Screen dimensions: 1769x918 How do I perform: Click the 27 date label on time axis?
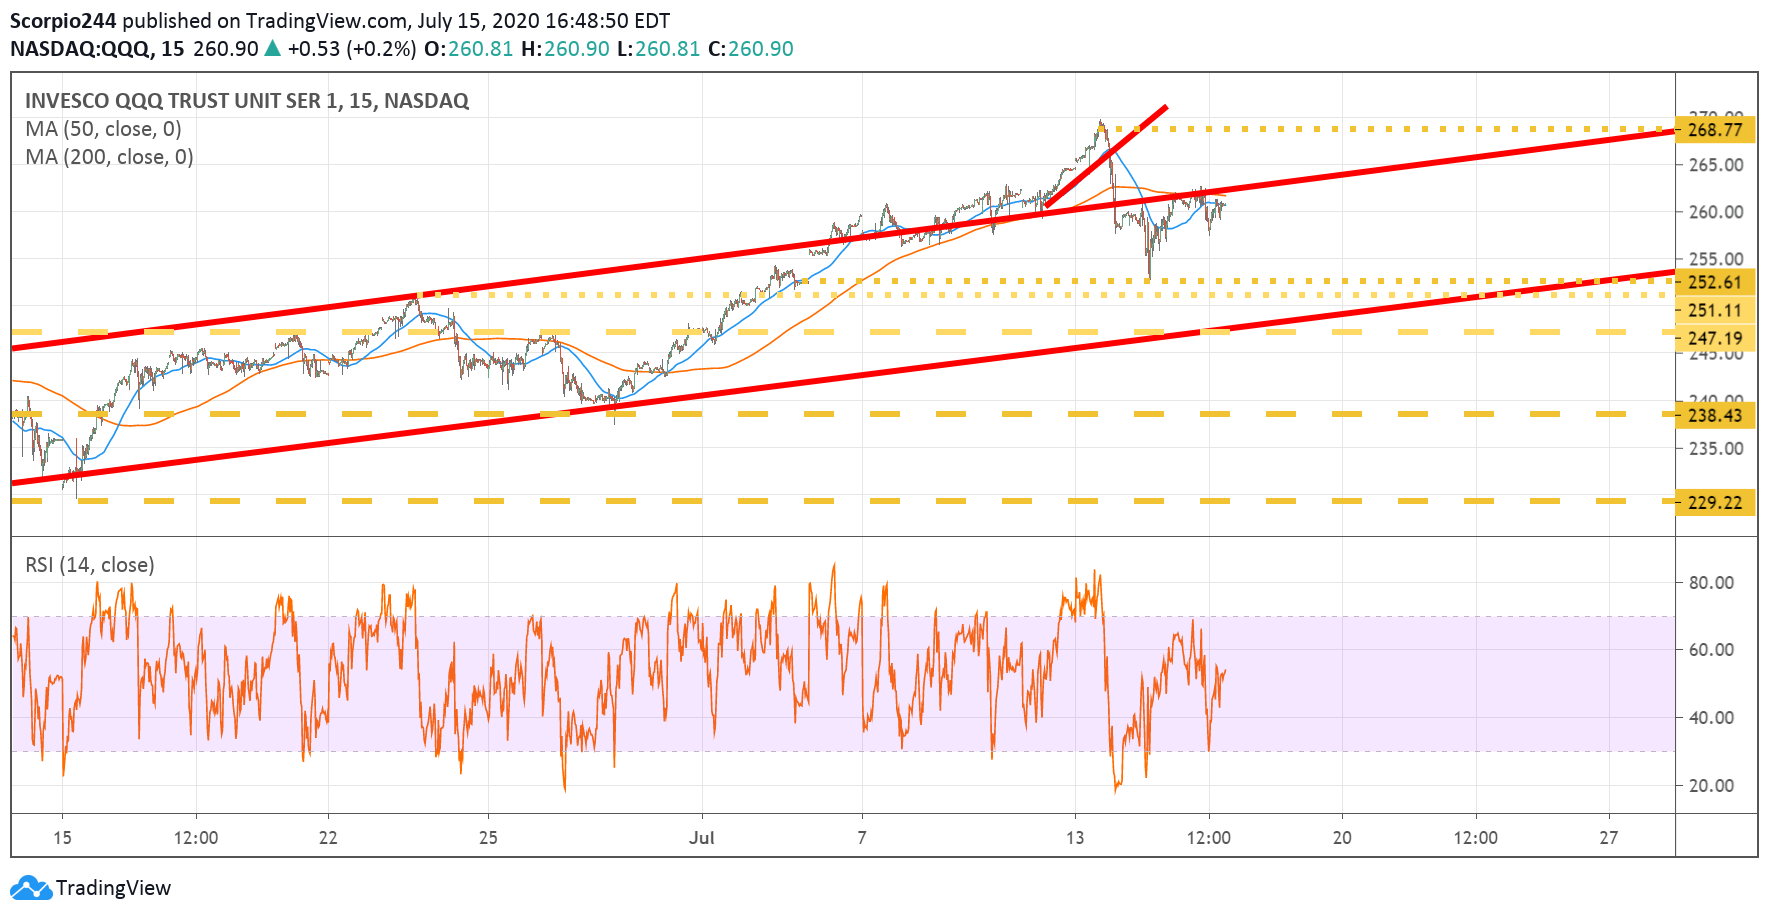pos(1608,837)
